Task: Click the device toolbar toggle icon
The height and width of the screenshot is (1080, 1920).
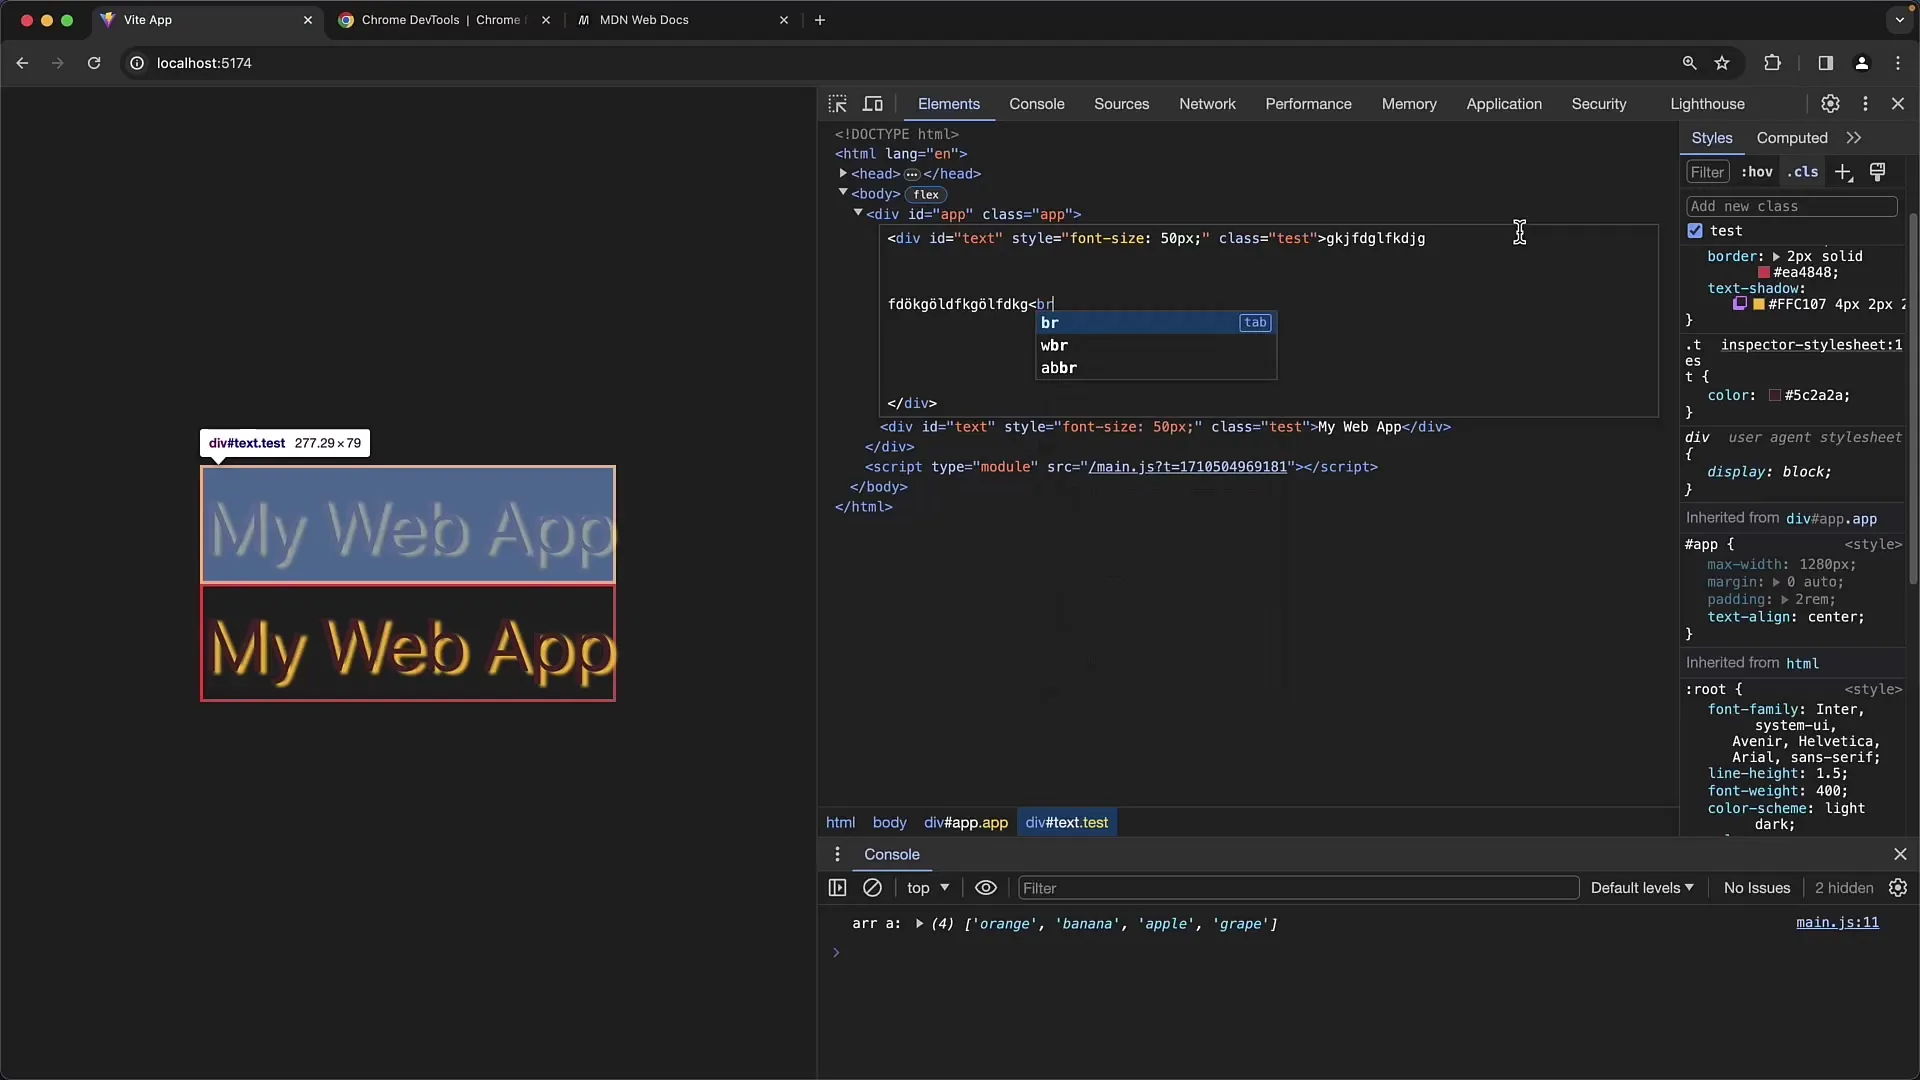Action: click(873, 103)
